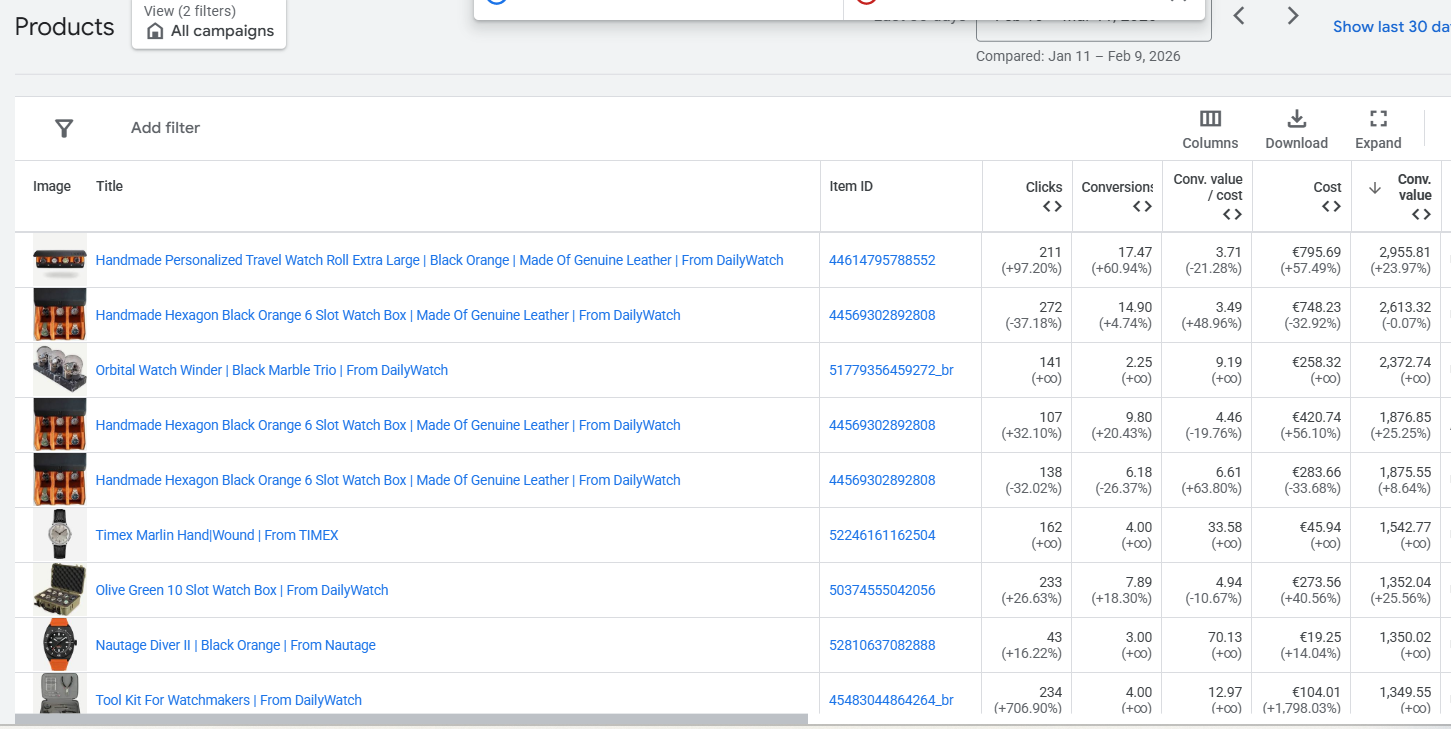Open Tool Kit For Watchmakers title link
The image size is (1451, 729).
(x=229, y=700)
